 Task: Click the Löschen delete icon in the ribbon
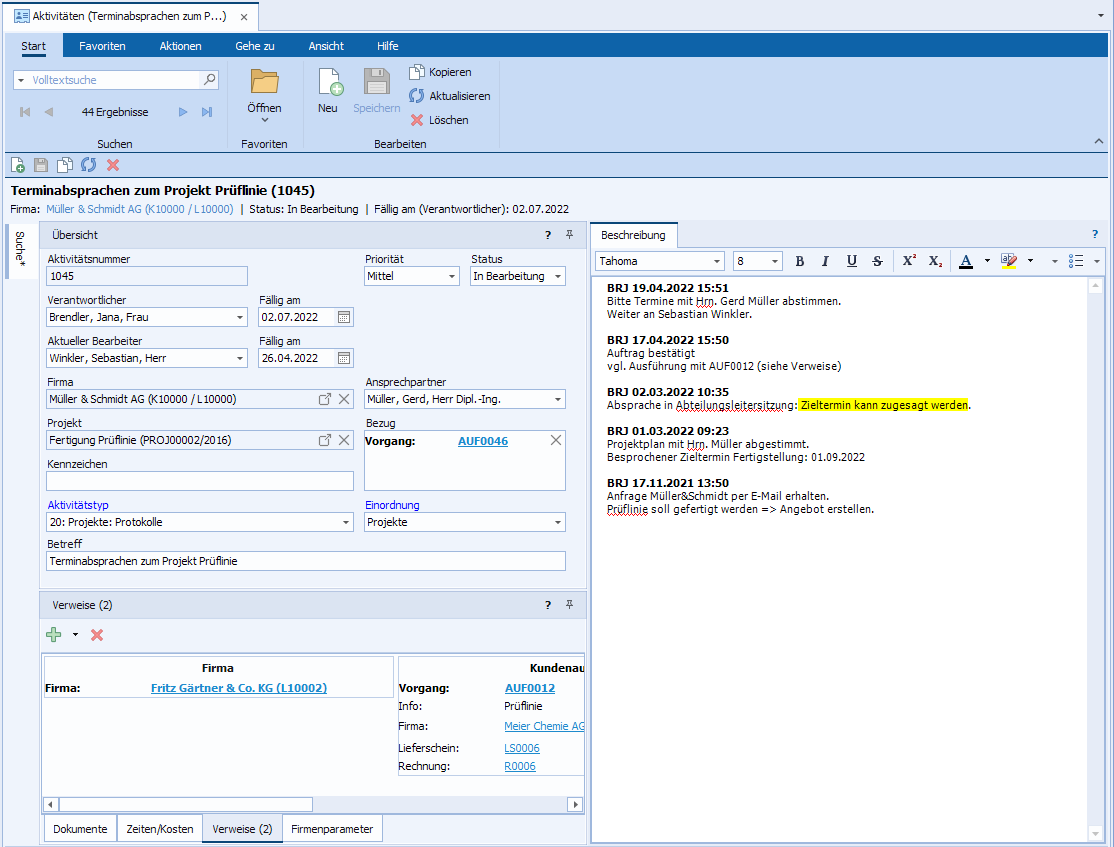(x=417, y=120)
